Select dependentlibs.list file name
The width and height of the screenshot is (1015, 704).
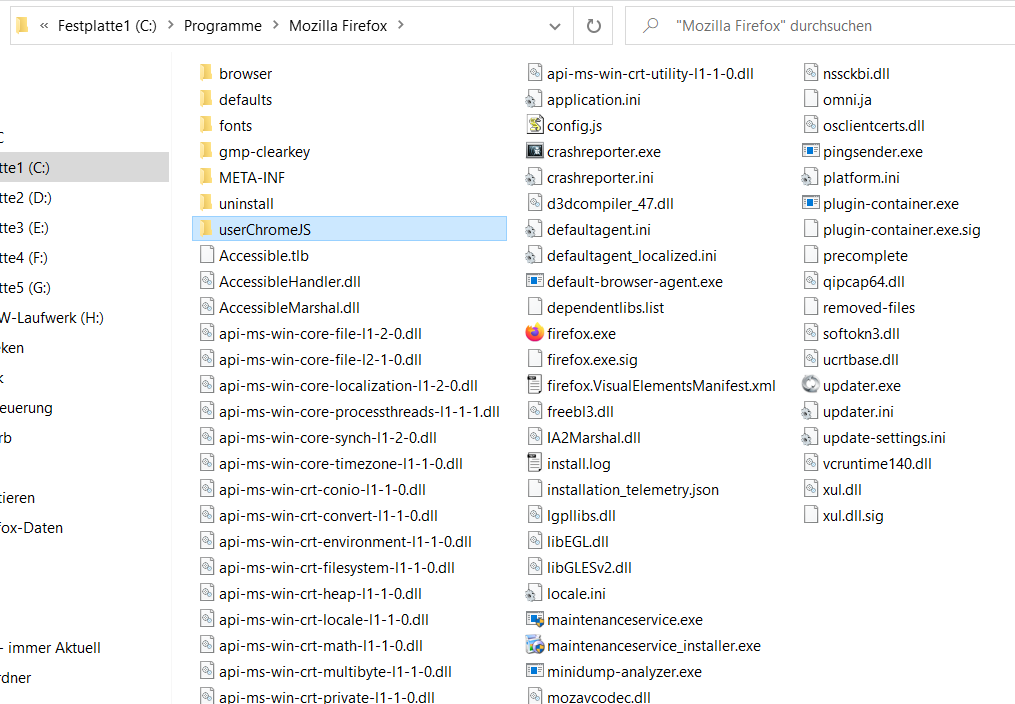coord(605,307)
